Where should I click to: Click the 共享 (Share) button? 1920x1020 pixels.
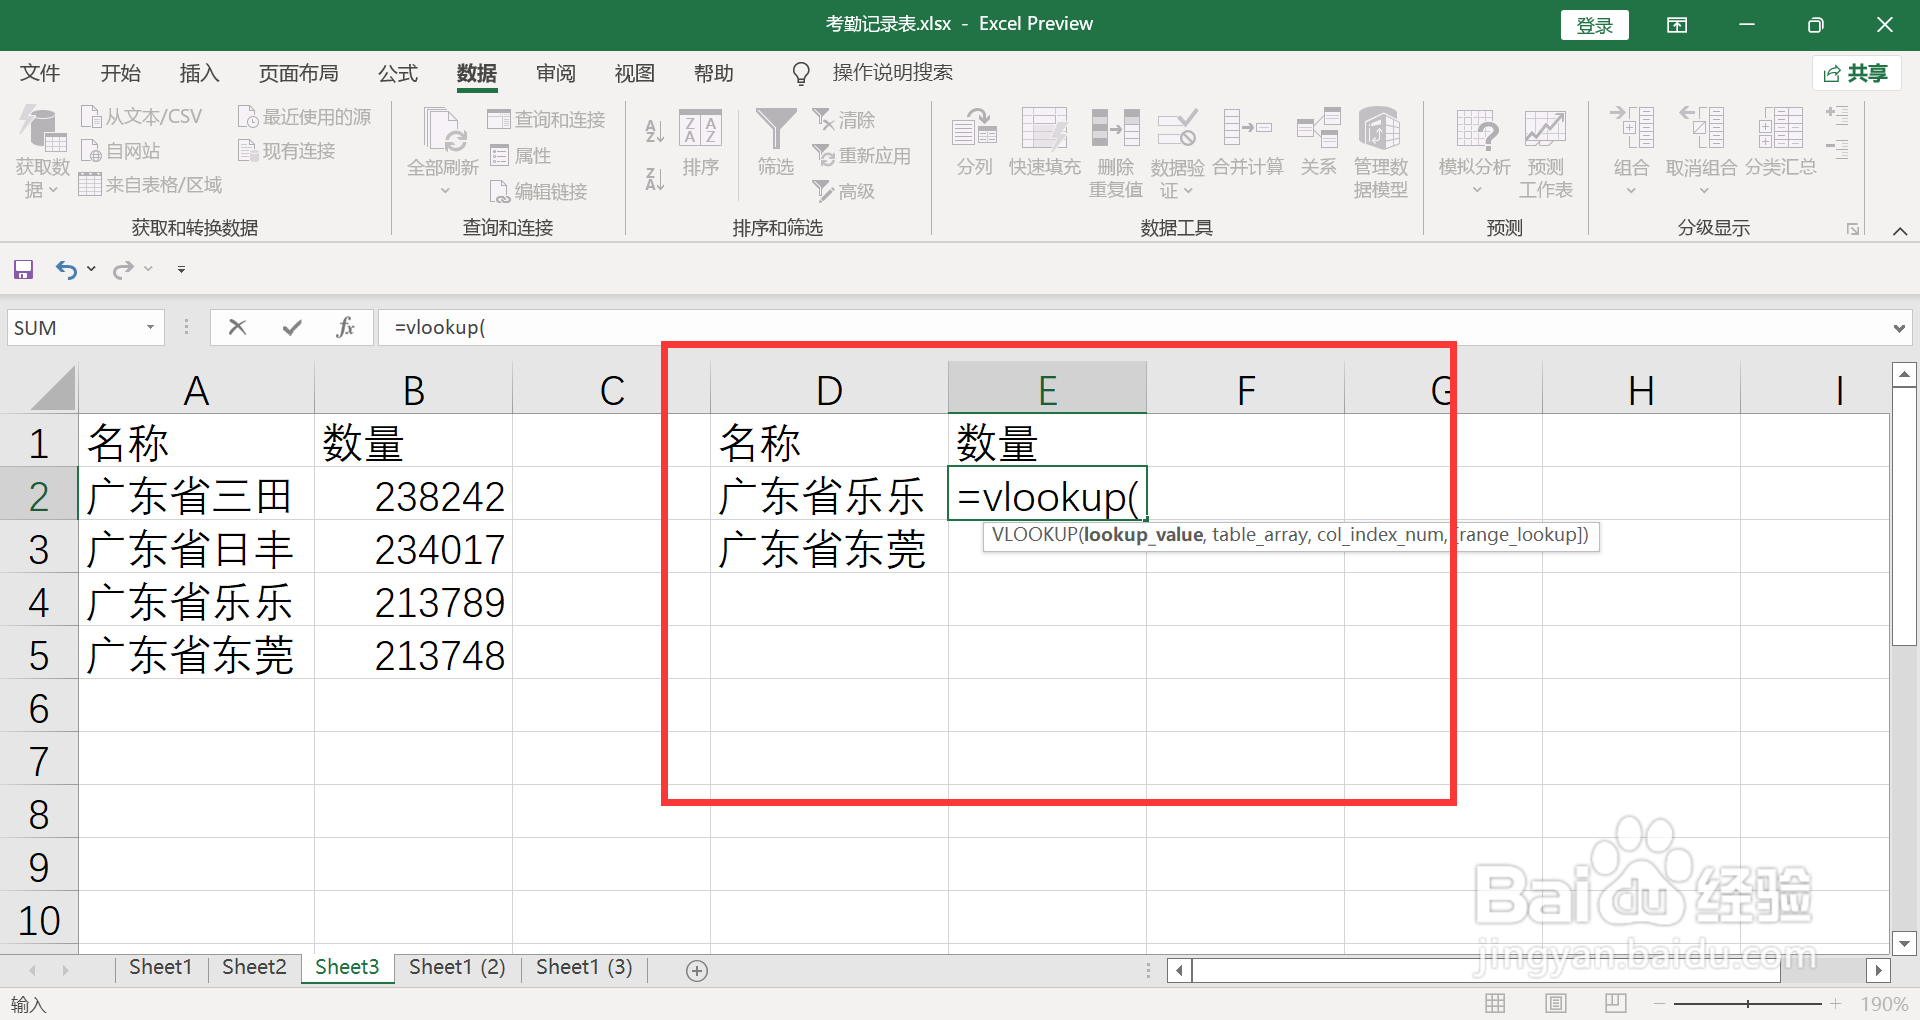pyautogui.click(x=1856, y=72)
